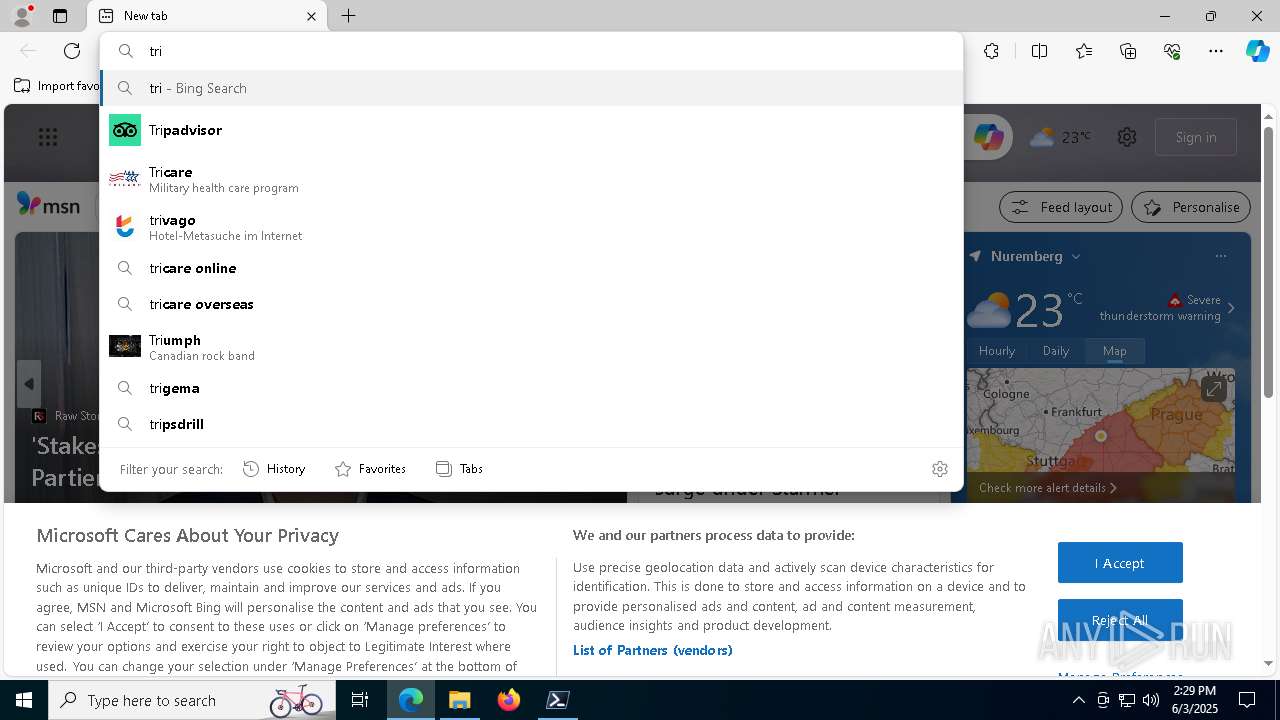The width and height of the screenshot is (1280, 720).
Task: Show hidden system tray icons
Action: pyautogui.click(x=1079, y=700)
